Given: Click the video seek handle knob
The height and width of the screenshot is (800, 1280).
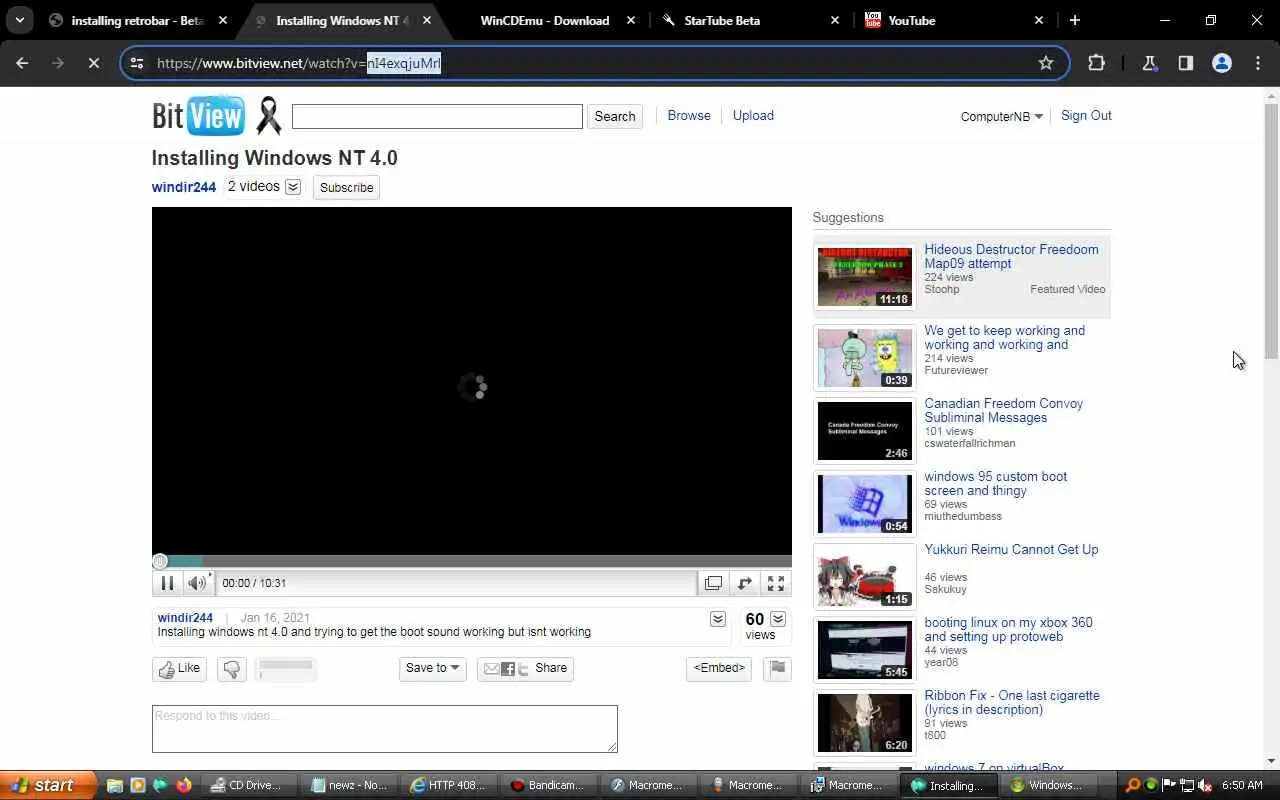Looking at the screenshot, I should (x=160, y=561).
